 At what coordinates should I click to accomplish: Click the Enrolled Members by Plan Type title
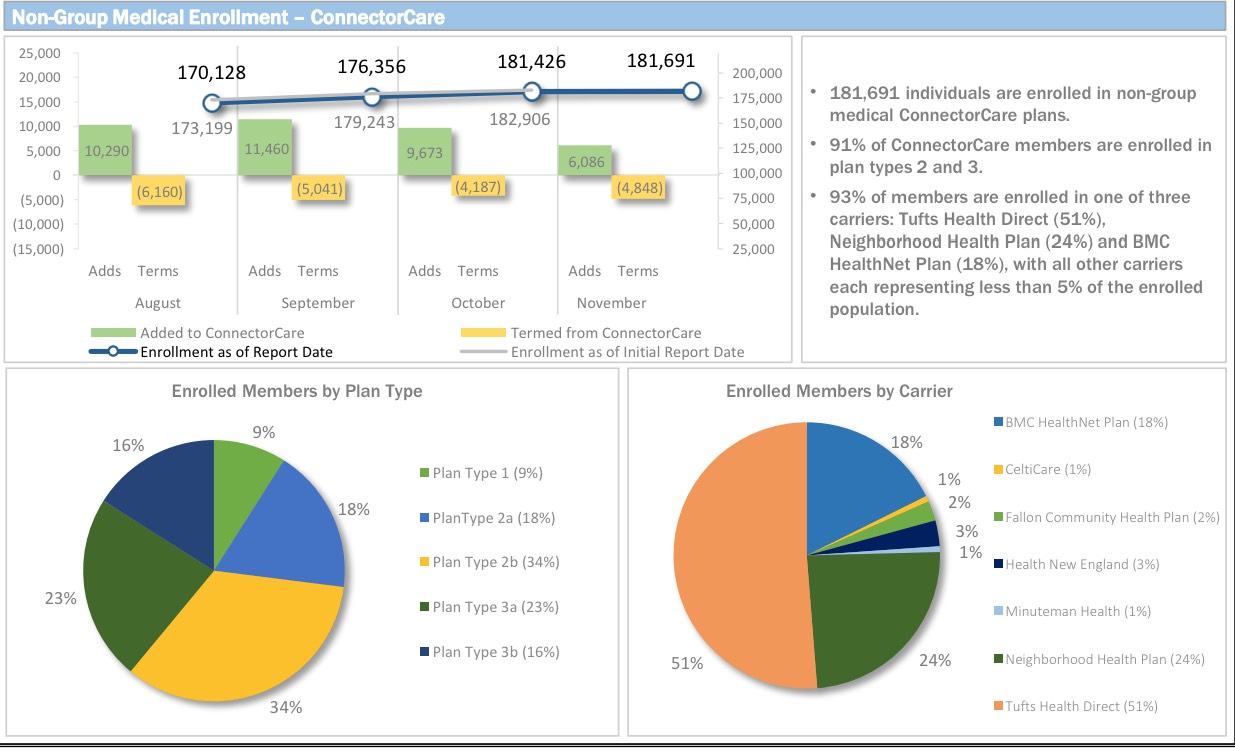298,391
